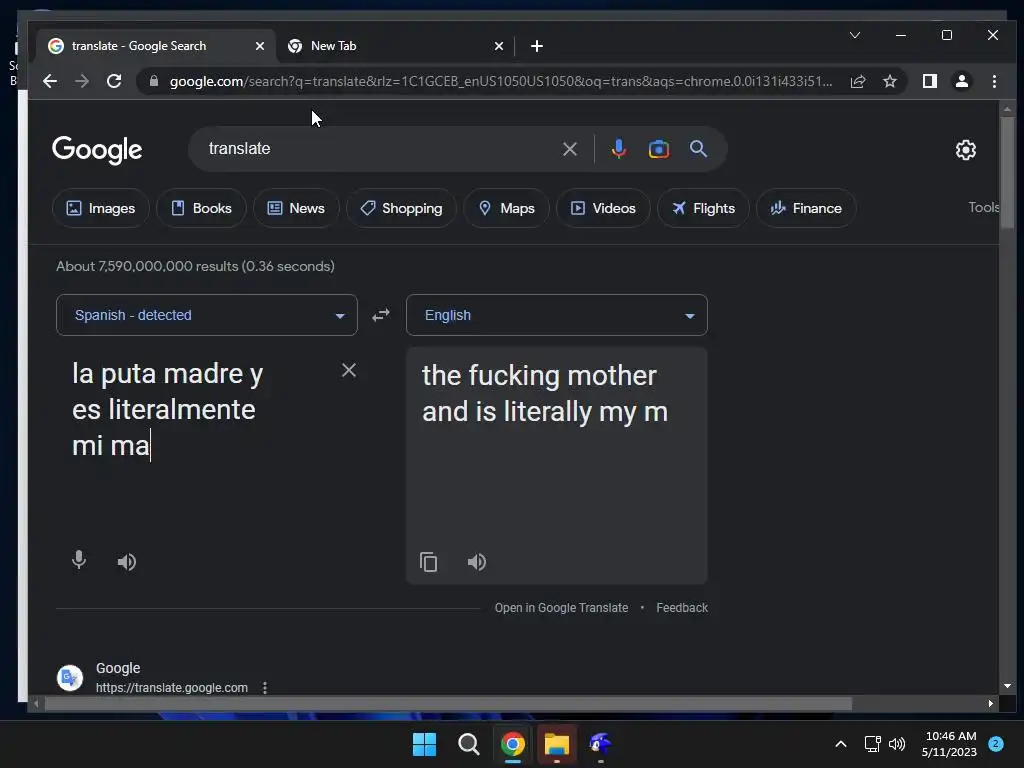Click the vertical scrollbar thumb

click(x=1007, y=173)
